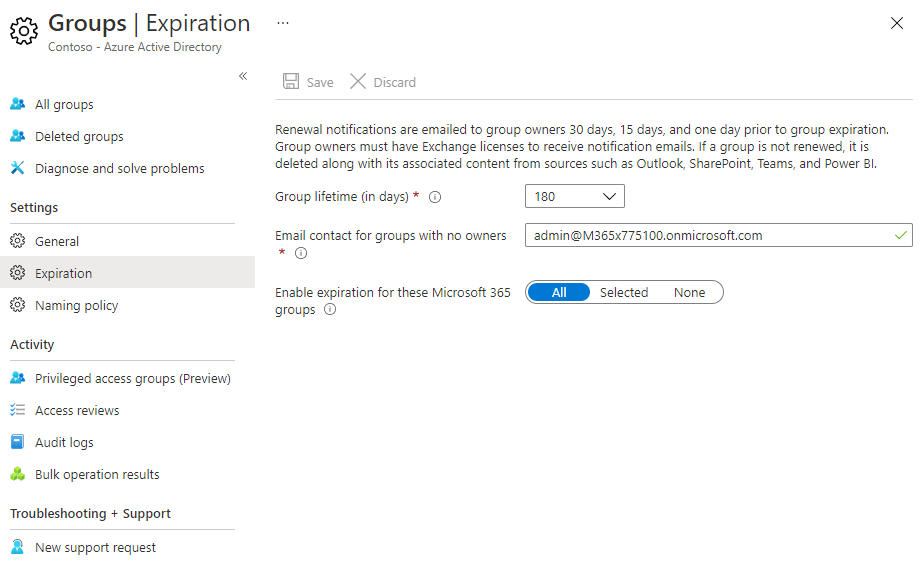Click the Audit logs icon
The height and width of the screenshot is (565, 921).
point(17,442)
